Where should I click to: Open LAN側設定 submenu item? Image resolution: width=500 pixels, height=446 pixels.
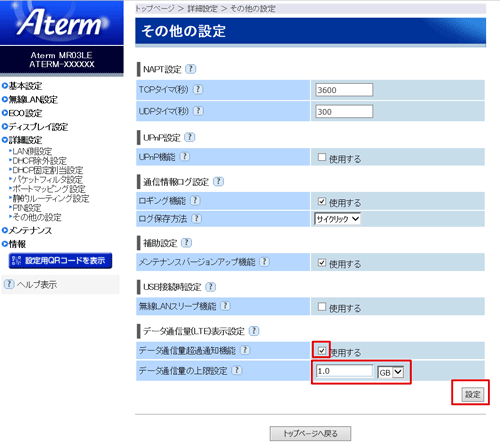[31, 151]
